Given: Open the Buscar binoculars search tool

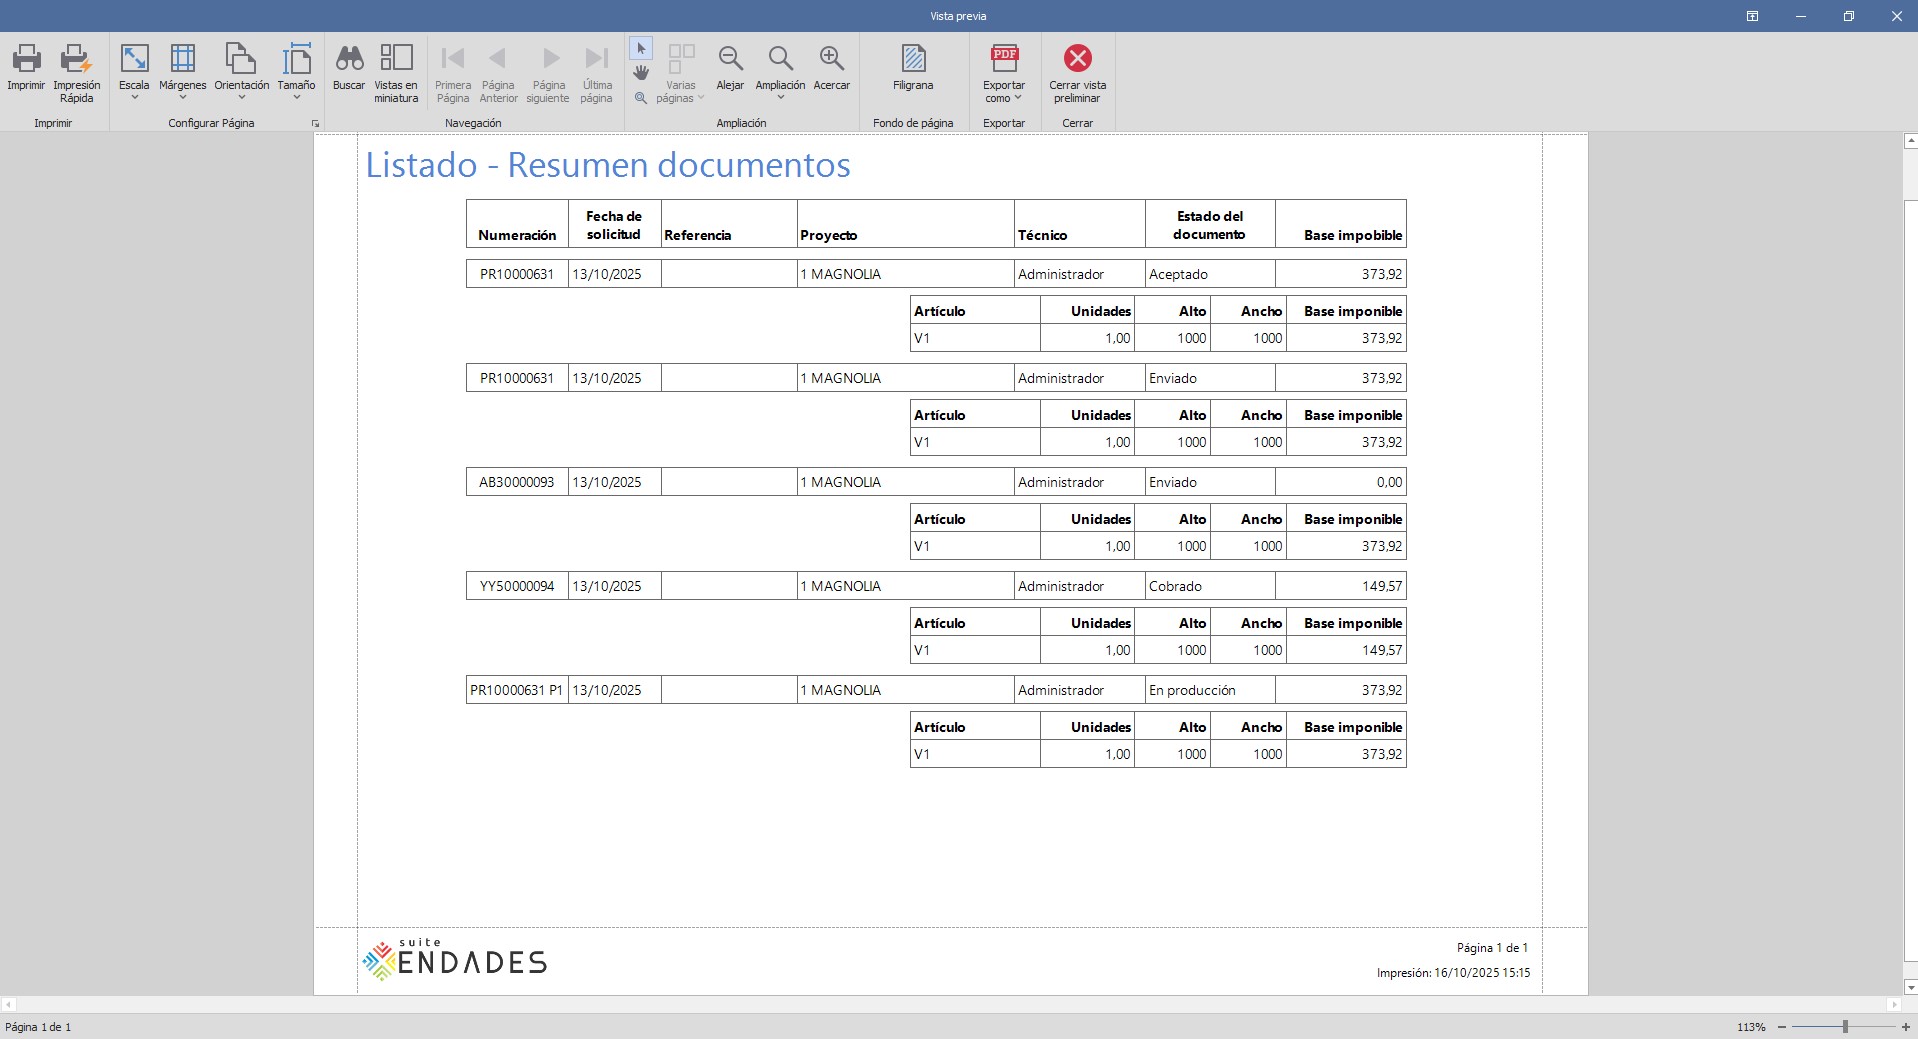Looking at the screenshot, I should pos(348,60).
